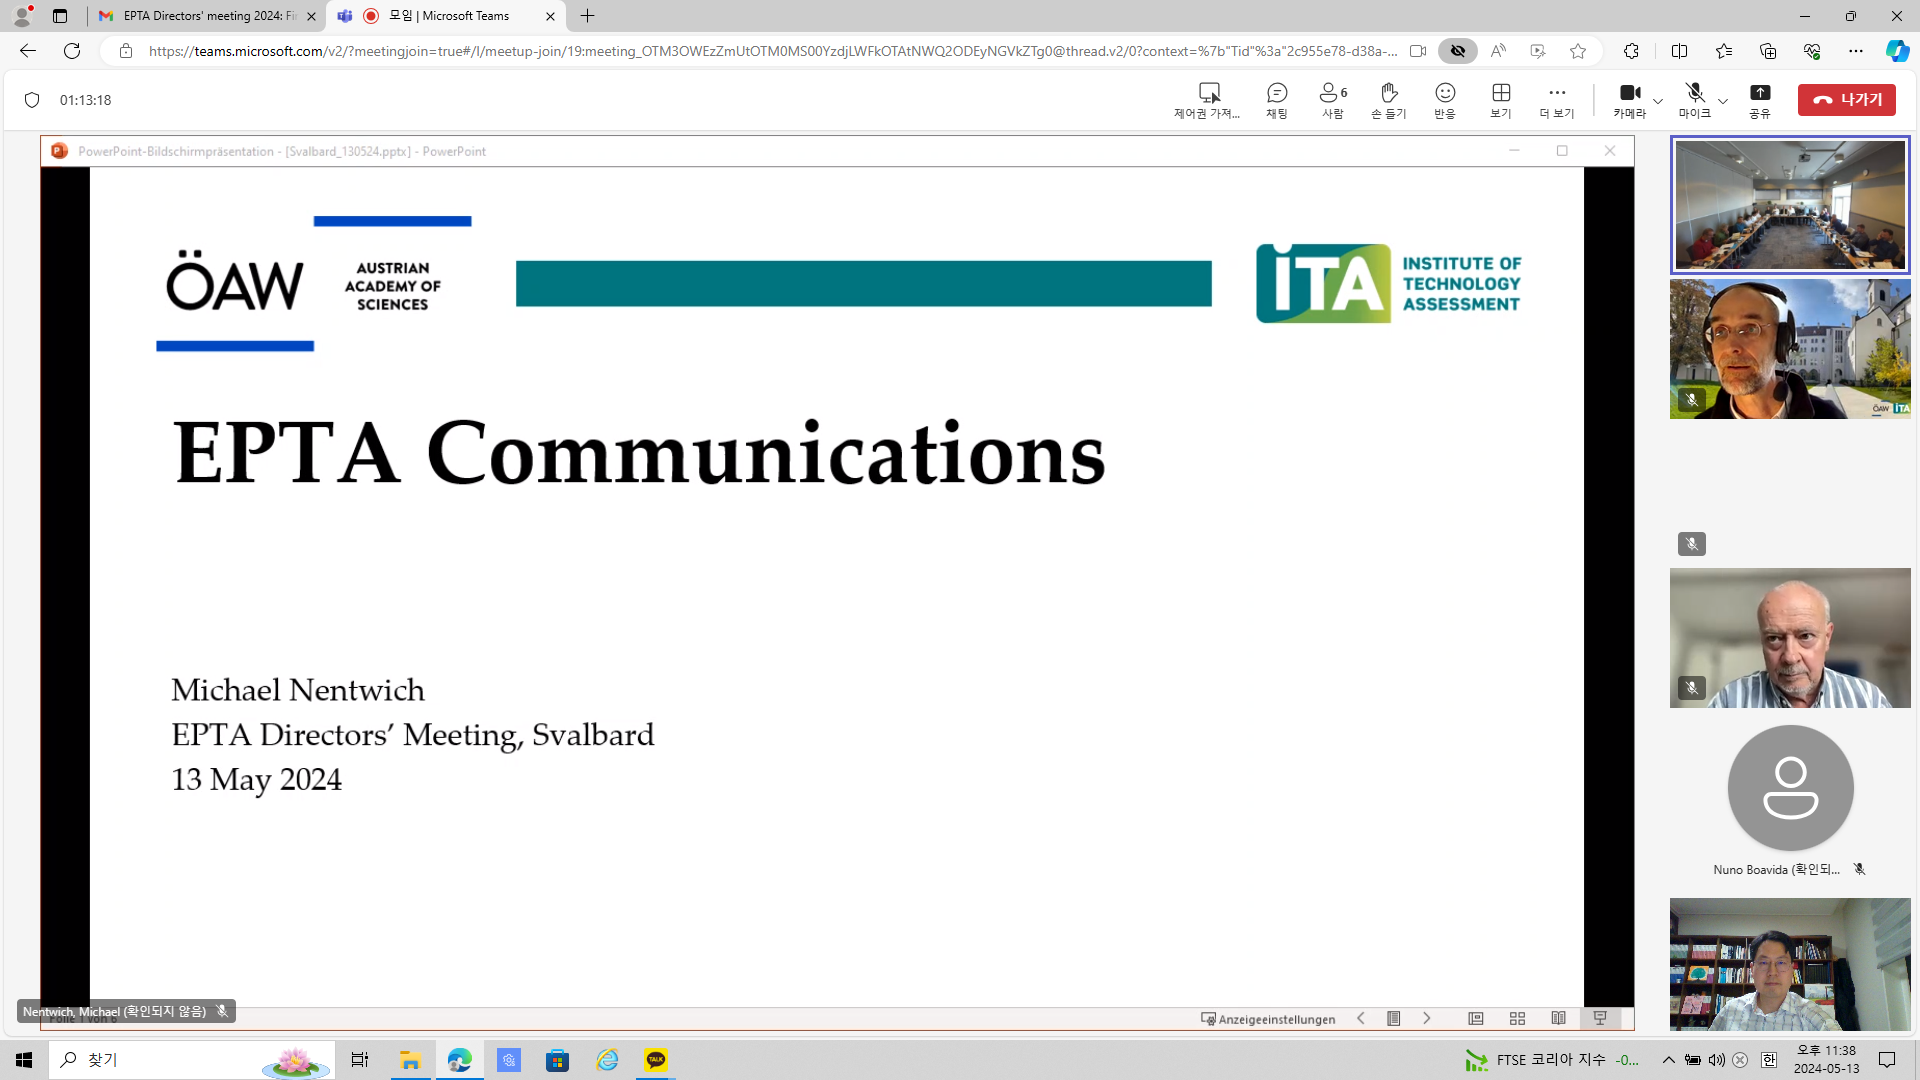This screenshot has width=1920, height=1080.
Task: Toggle Edge split screen view
Action: click(x=1679, y=51)
